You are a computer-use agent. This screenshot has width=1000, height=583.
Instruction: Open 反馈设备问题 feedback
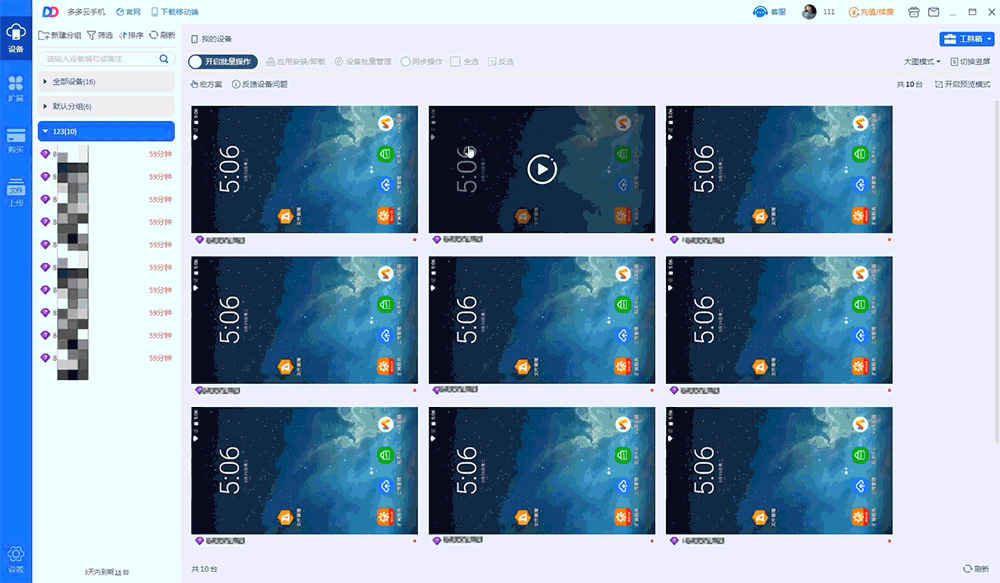(x=260, y=84)
